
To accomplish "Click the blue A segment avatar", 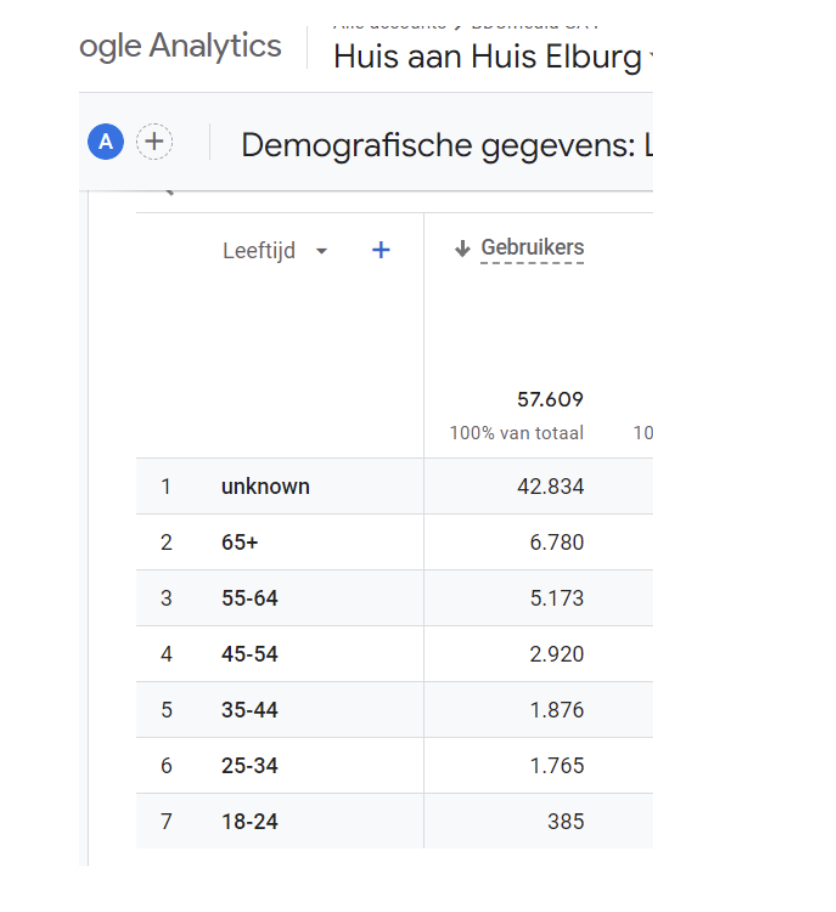I will [x=105, y=141].
